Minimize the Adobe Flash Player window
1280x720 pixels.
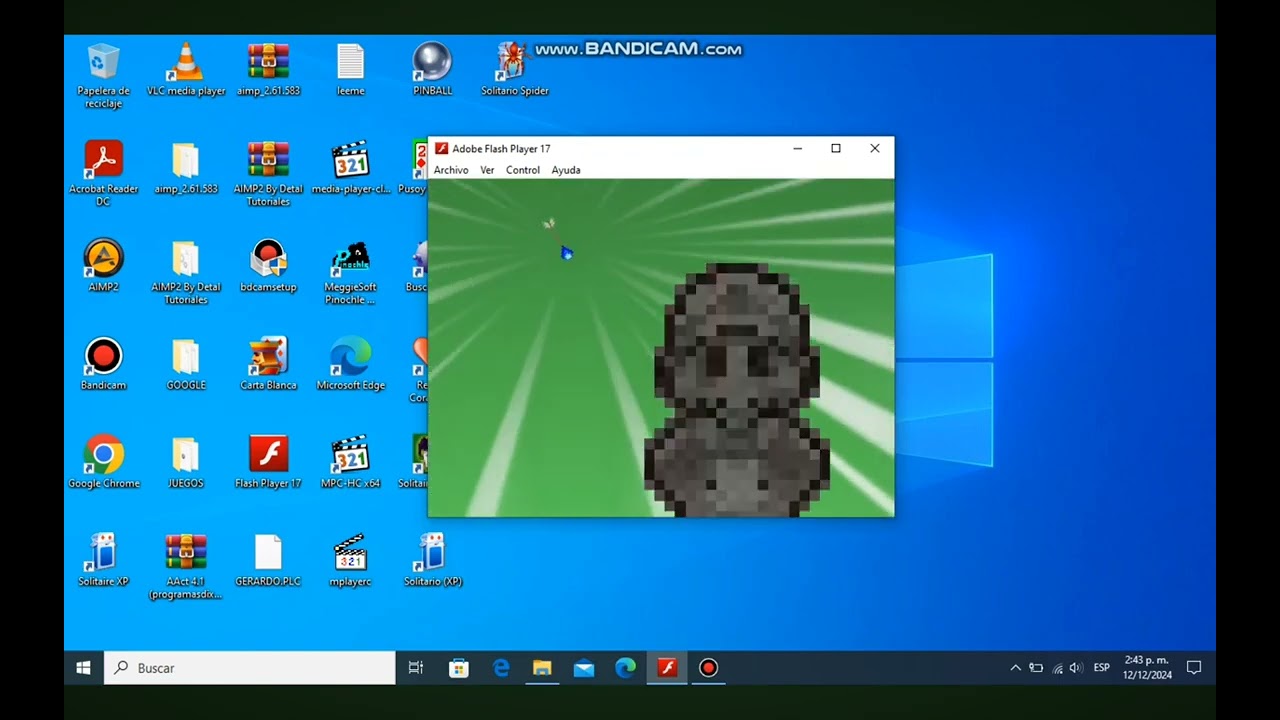(x=797, y=149)
